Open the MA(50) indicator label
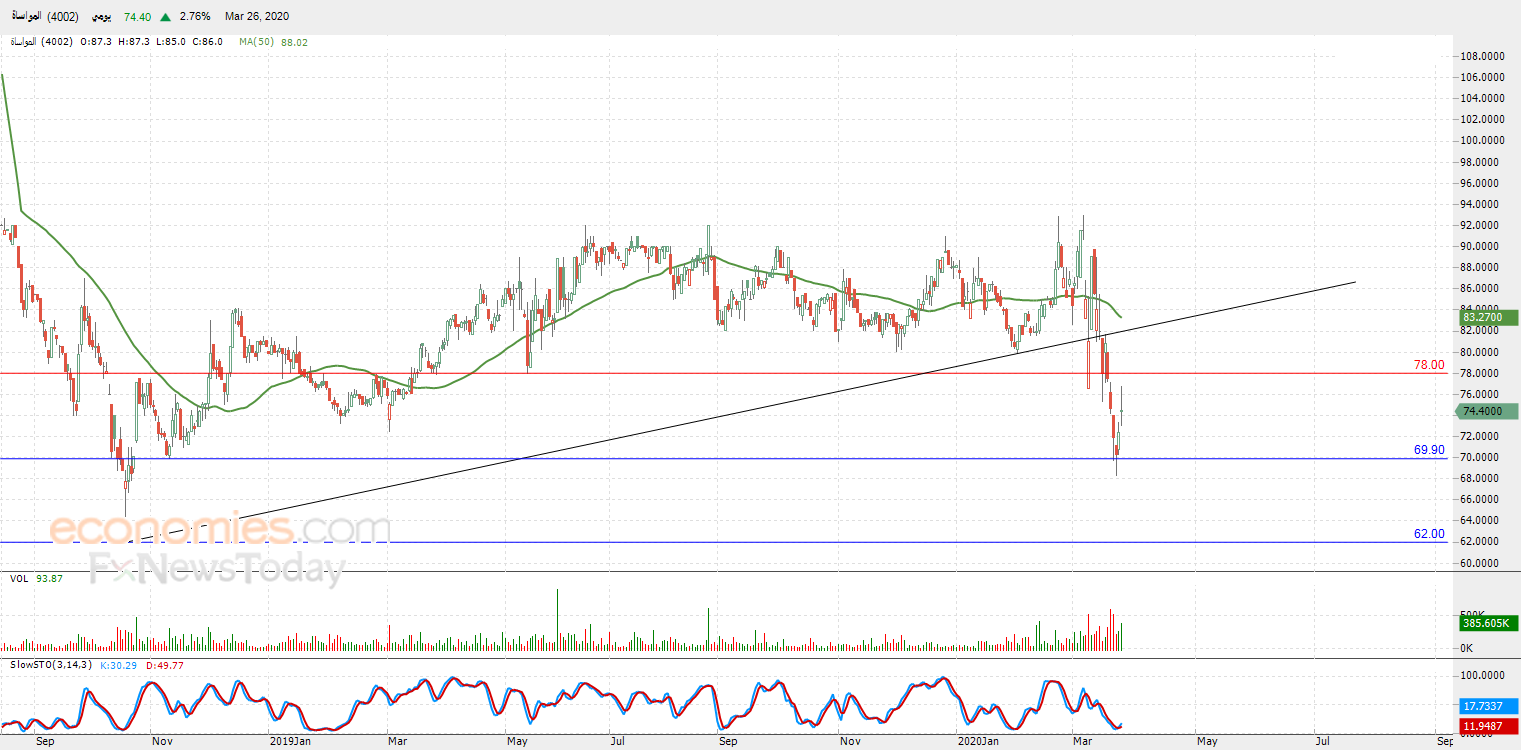 258,42
